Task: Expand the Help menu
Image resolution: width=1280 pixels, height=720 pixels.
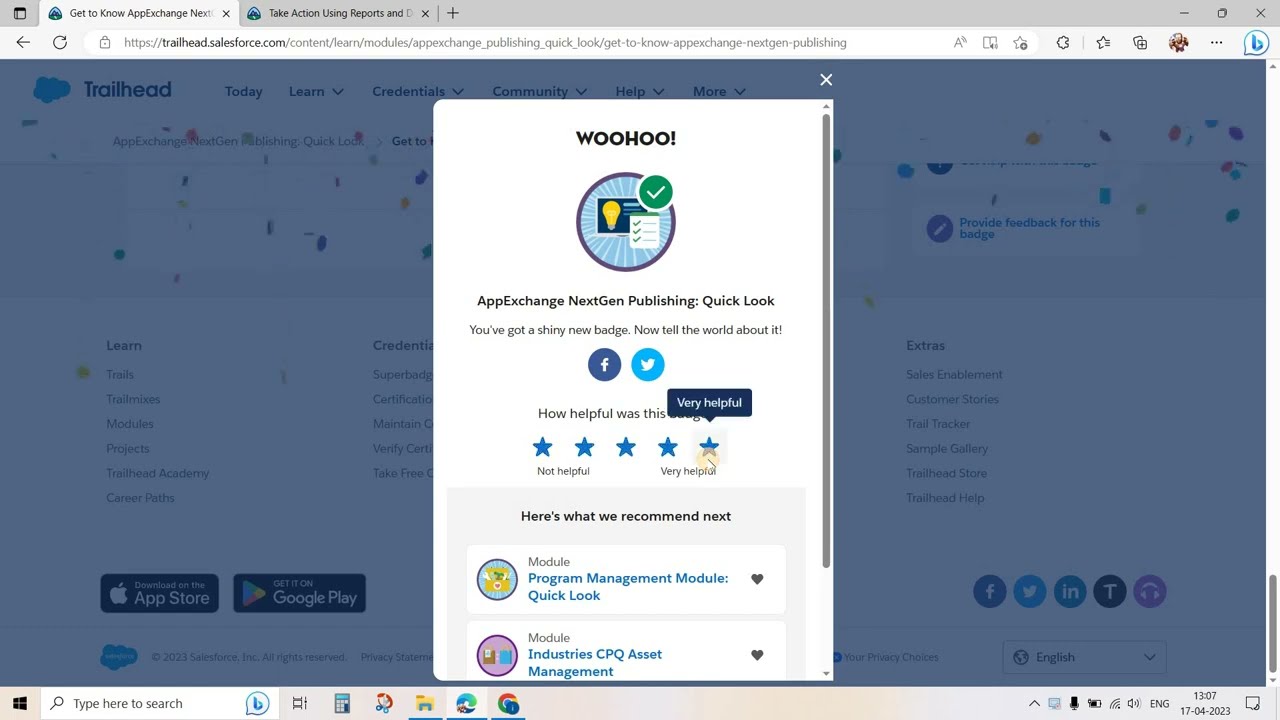Action: 640,91
